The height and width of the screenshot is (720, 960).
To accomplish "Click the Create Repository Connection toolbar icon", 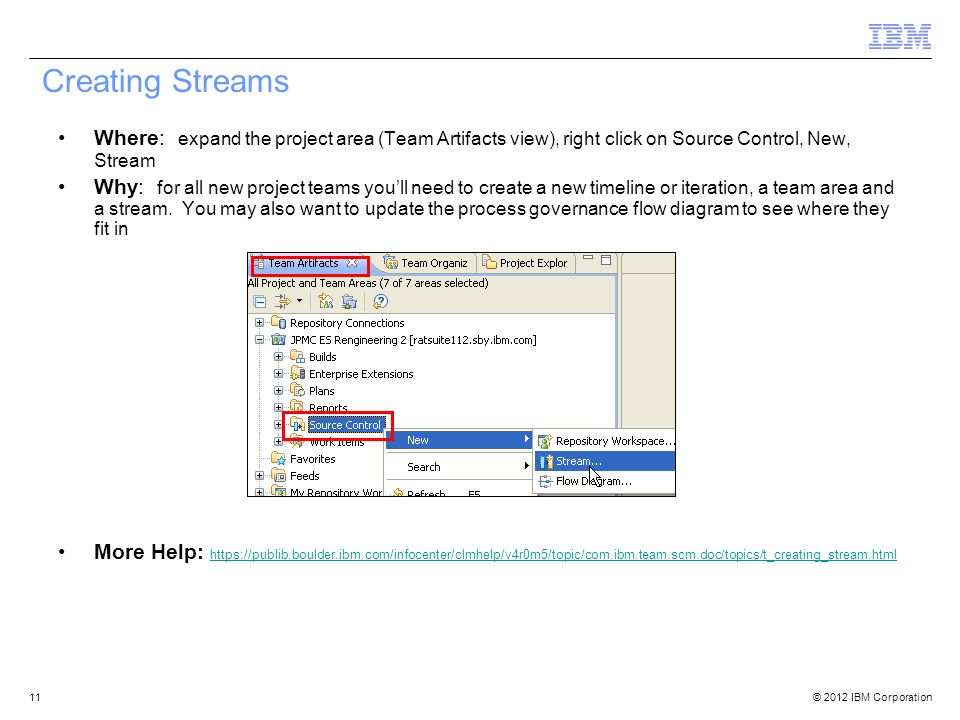I will click(349, 301).
